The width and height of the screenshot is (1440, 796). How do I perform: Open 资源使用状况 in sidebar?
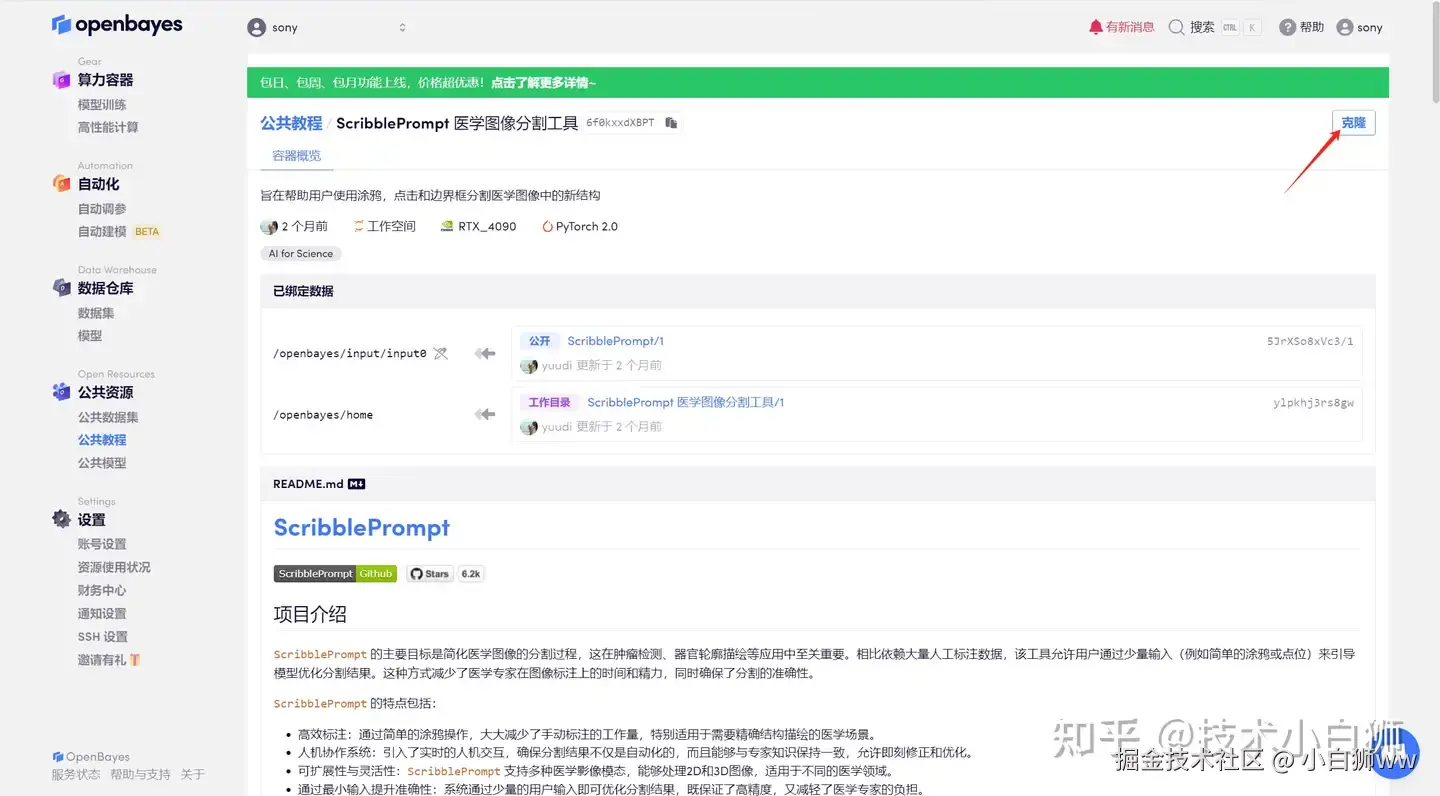coord(114,567)
